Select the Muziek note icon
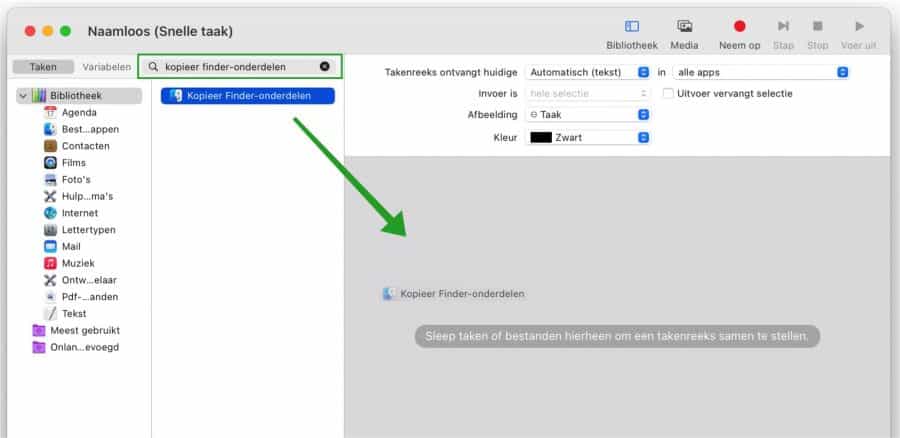 (x=51, y=263)
